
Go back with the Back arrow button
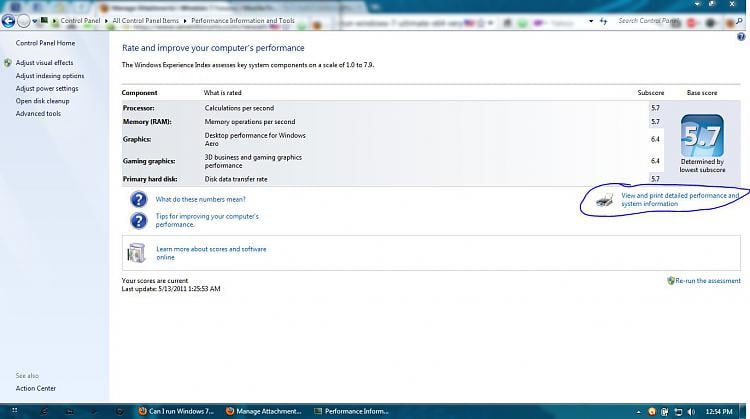tap(8, 21)
